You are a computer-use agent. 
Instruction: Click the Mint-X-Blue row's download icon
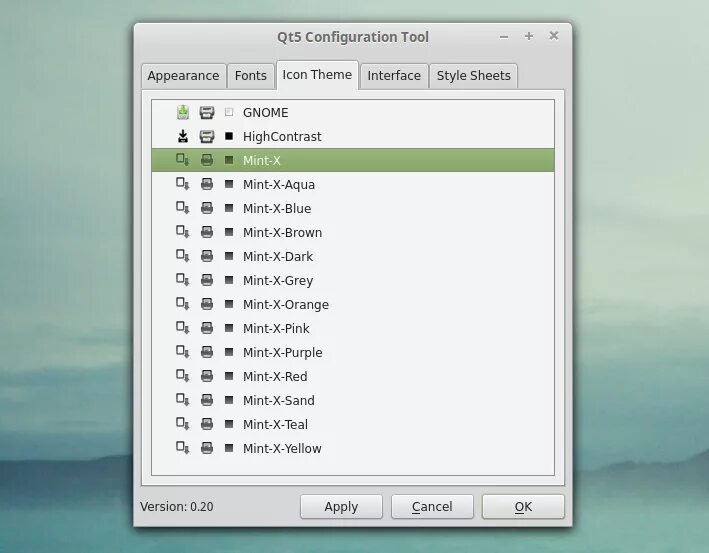coord(183,208)
